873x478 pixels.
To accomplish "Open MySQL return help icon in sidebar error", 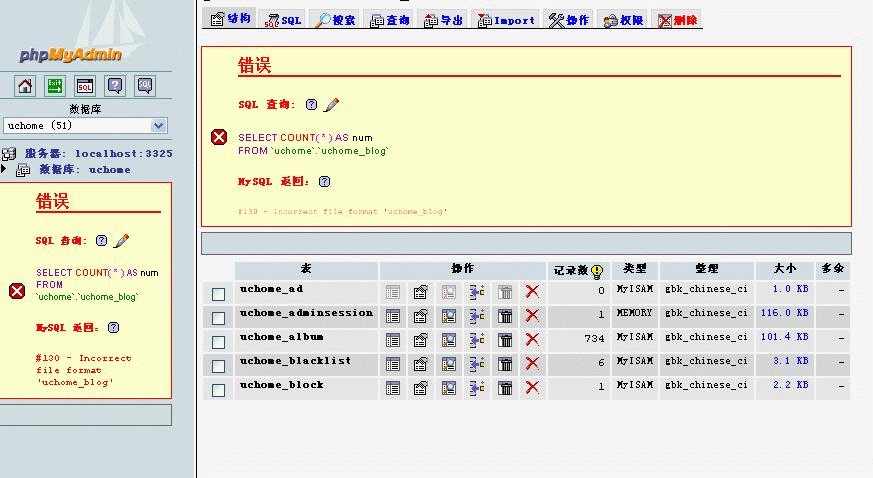I will [114, 327].
